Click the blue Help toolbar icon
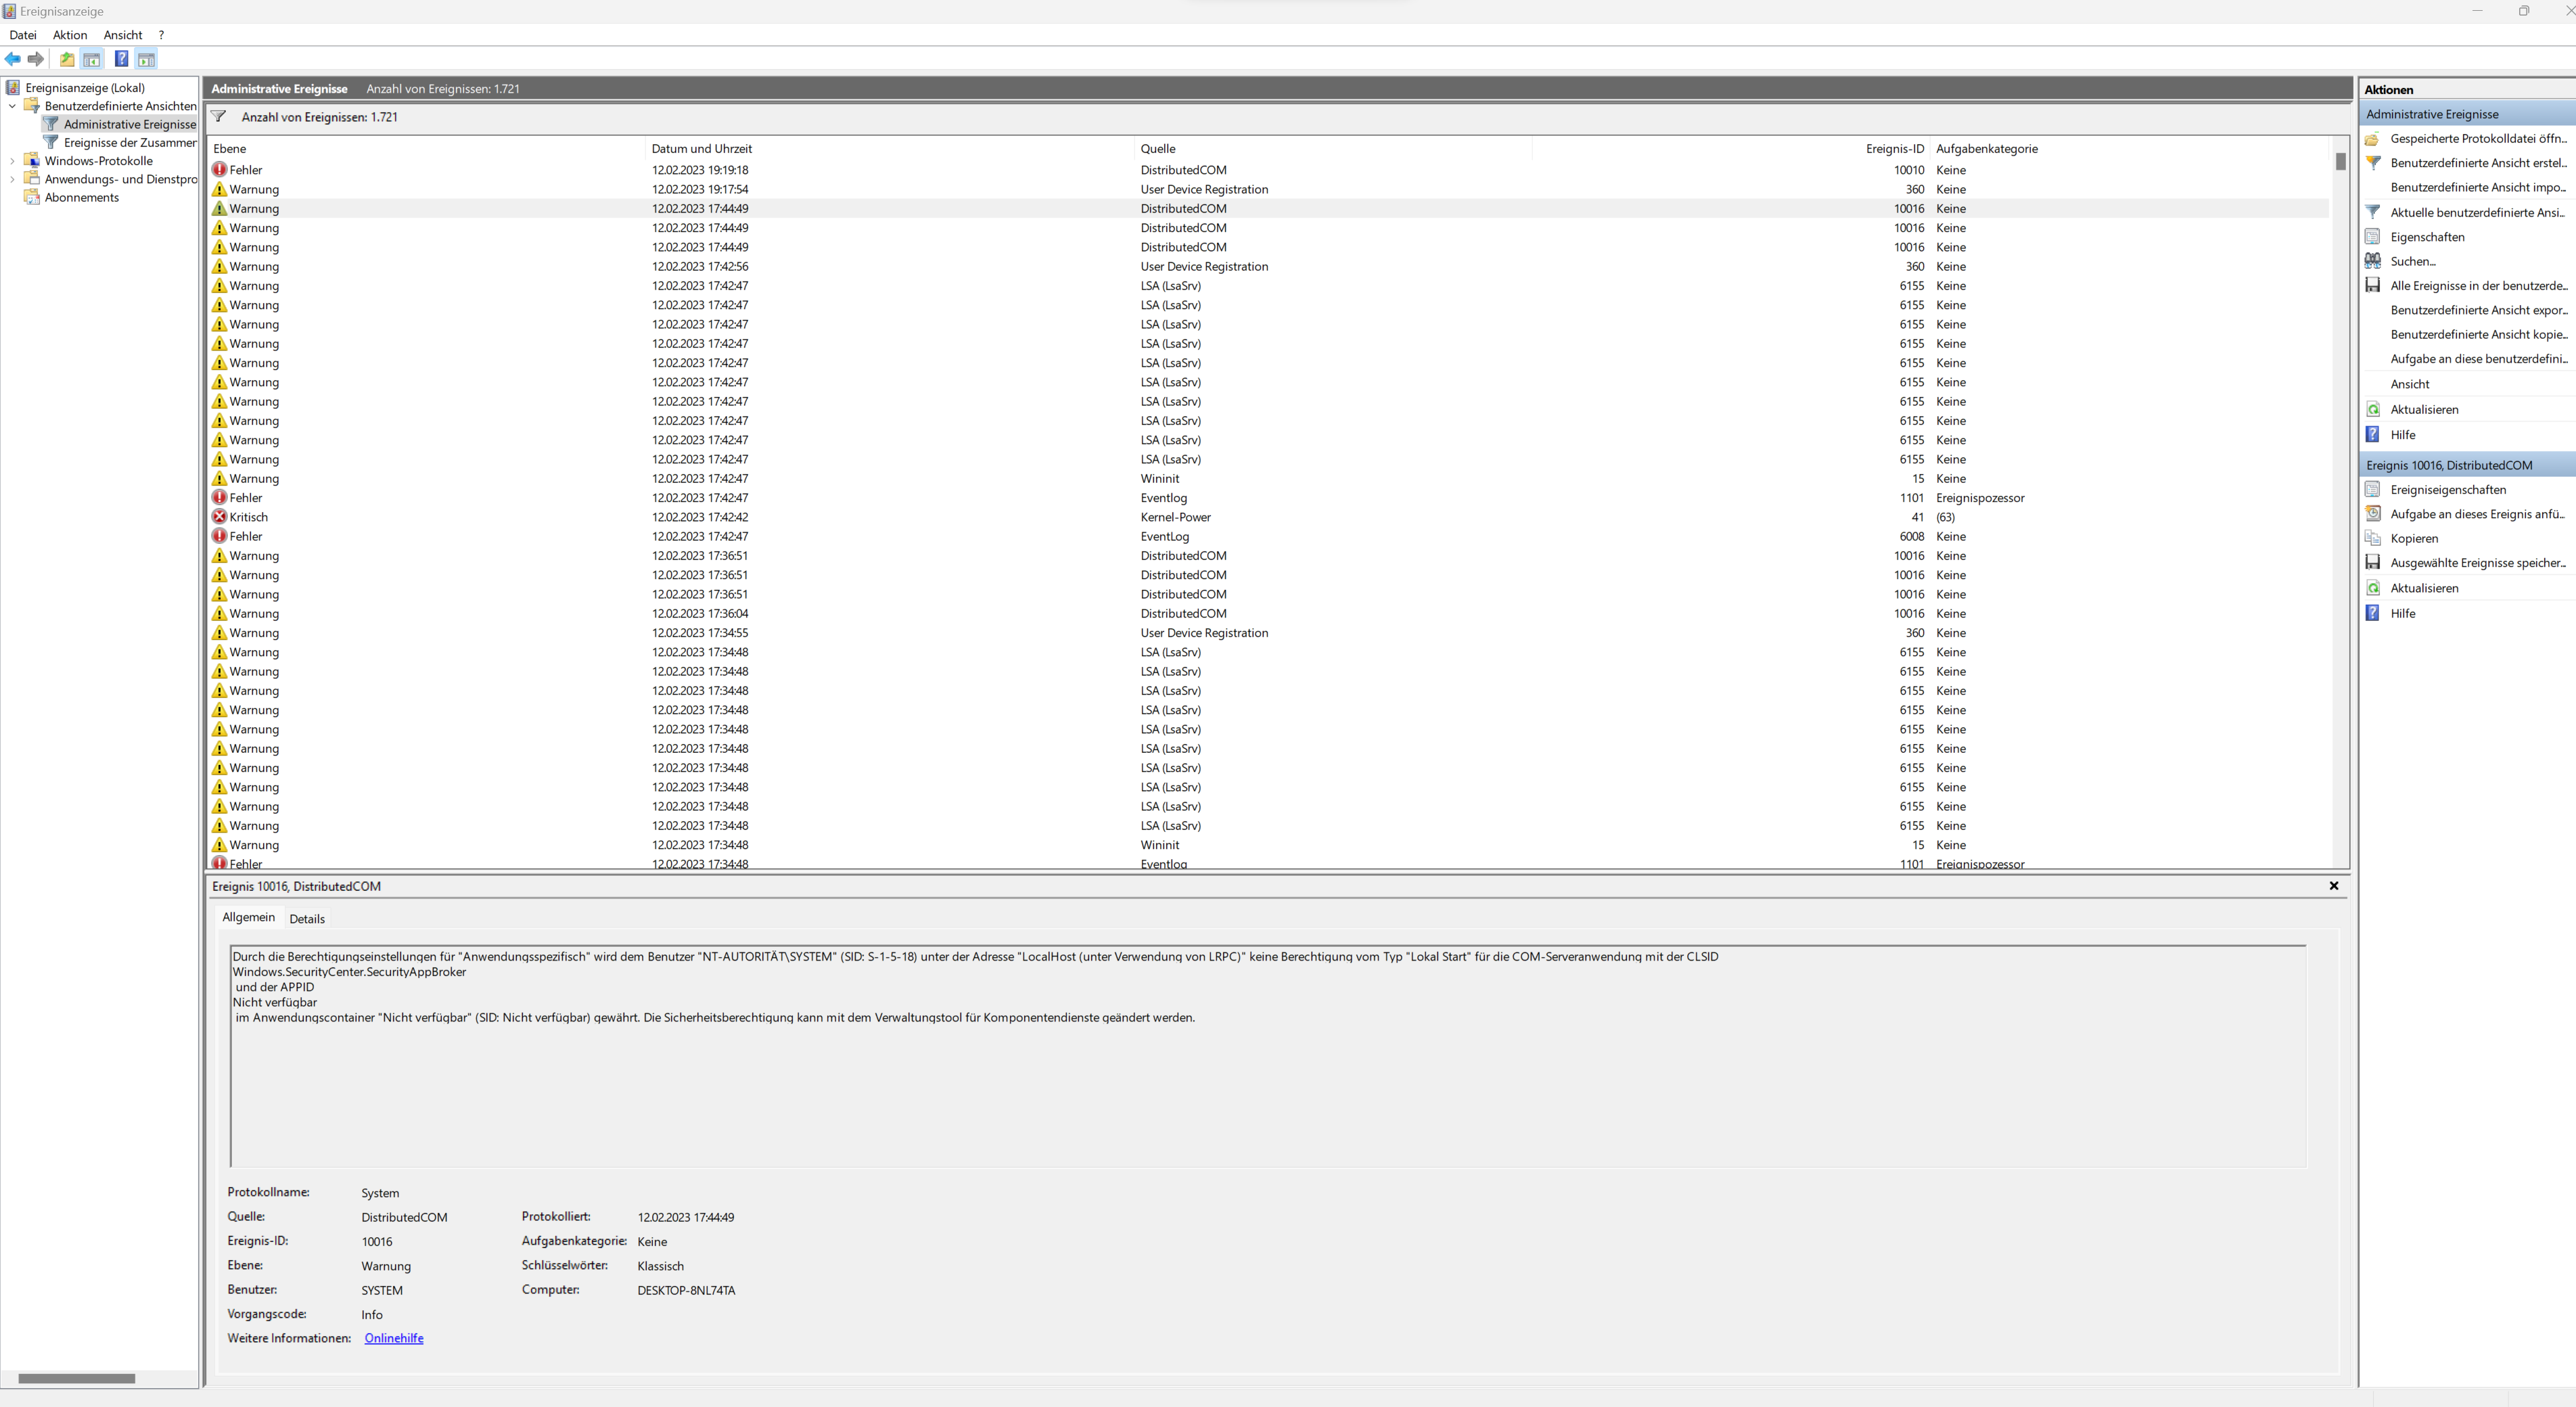The image size is (2576, 1407). 121,59
